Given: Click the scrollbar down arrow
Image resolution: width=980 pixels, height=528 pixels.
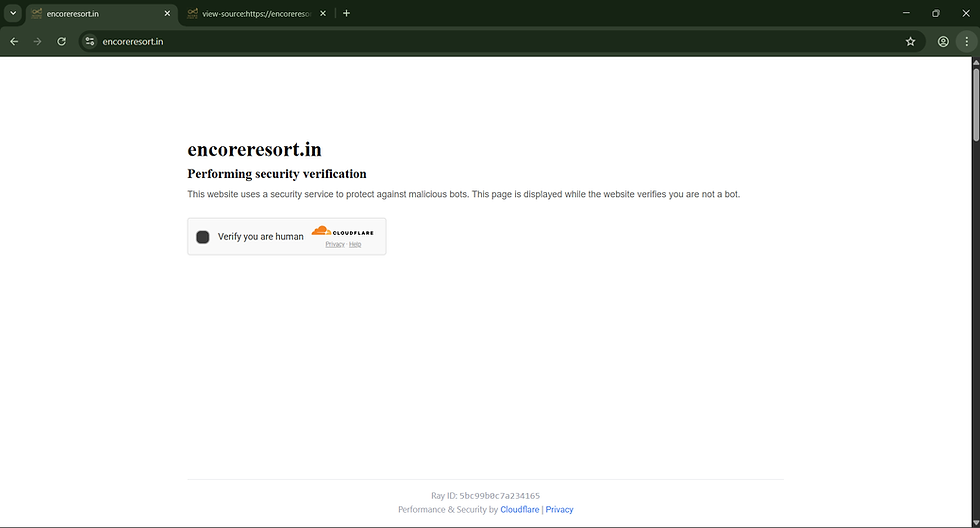Looking at the screenshot, I should pyautogui.click(x=976, y=523).
